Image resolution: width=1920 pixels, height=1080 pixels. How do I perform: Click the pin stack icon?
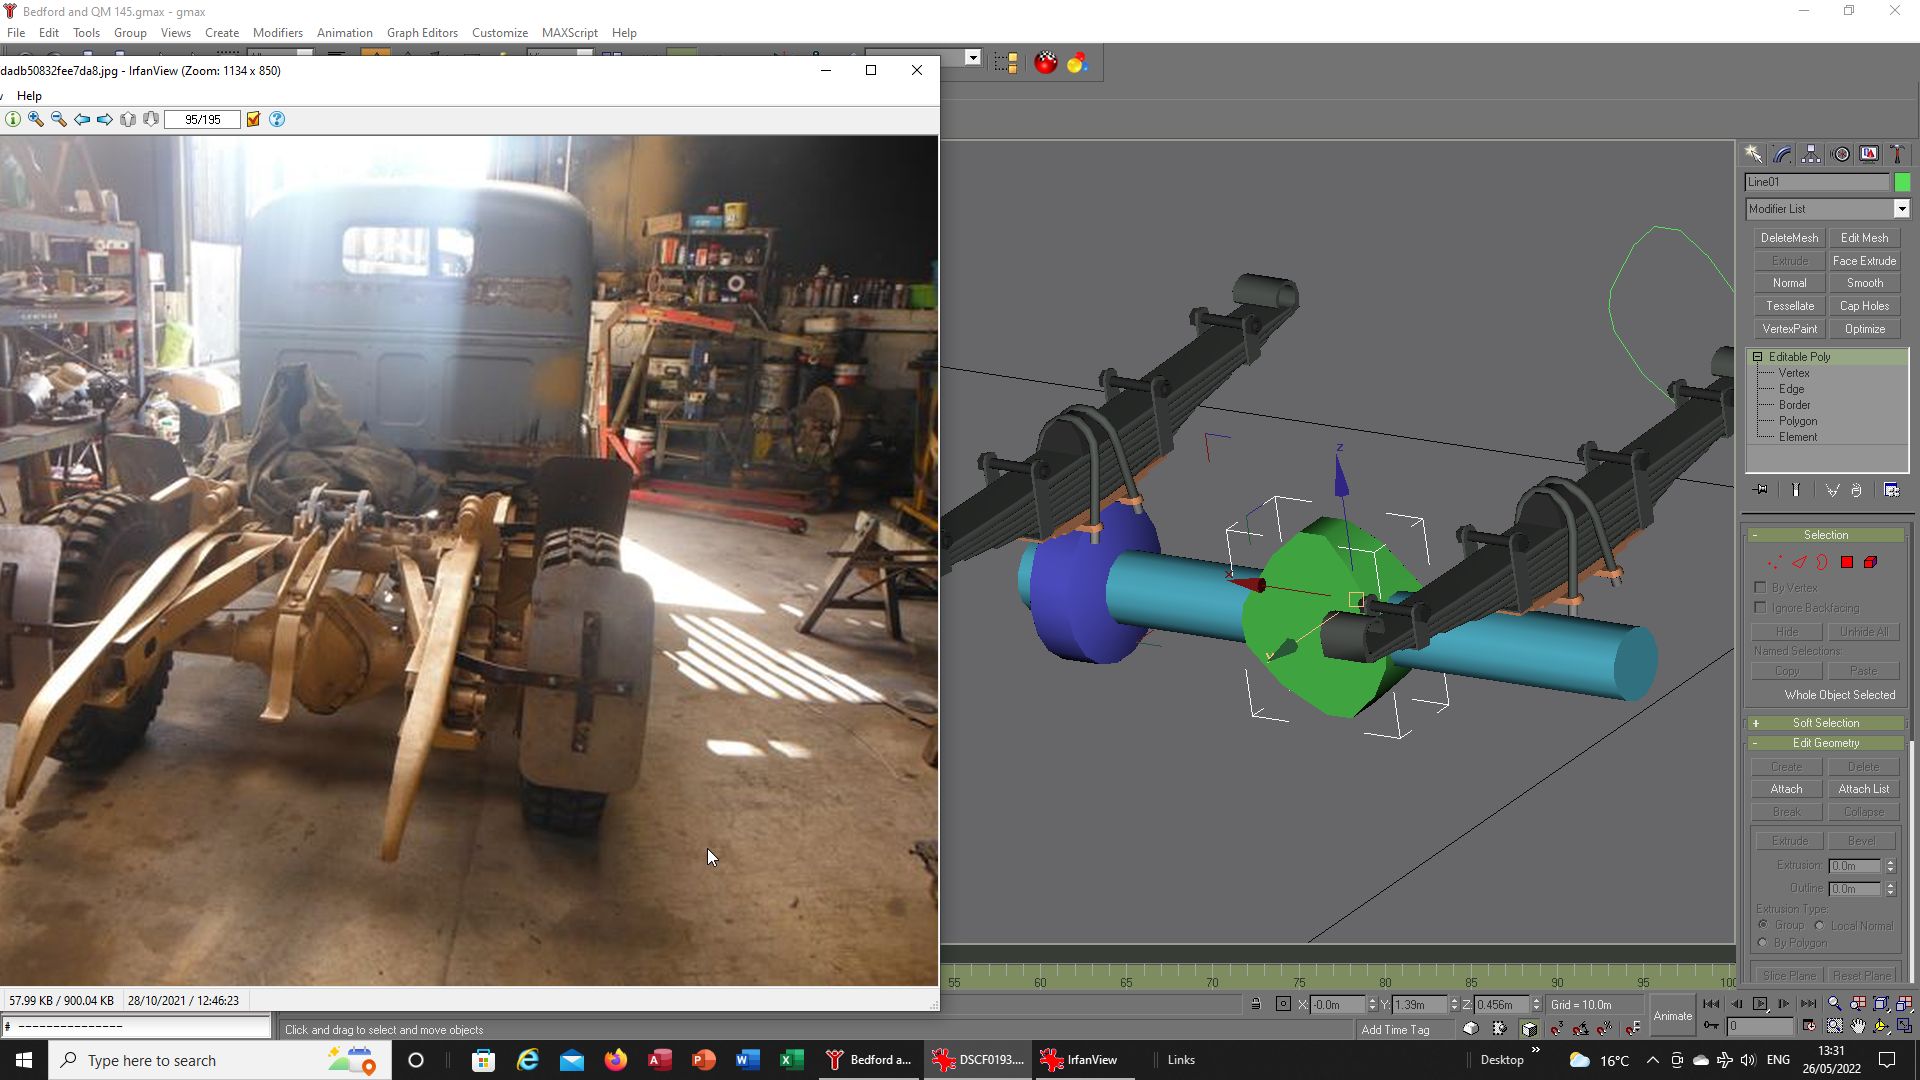(1761, 490)
